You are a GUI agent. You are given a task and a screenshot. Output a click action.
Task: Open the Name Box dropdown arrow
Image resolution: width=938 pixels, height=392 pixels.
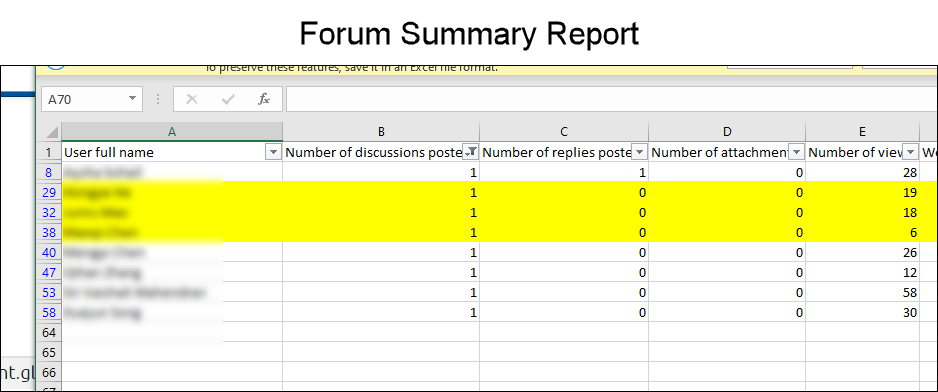[132, 99]
